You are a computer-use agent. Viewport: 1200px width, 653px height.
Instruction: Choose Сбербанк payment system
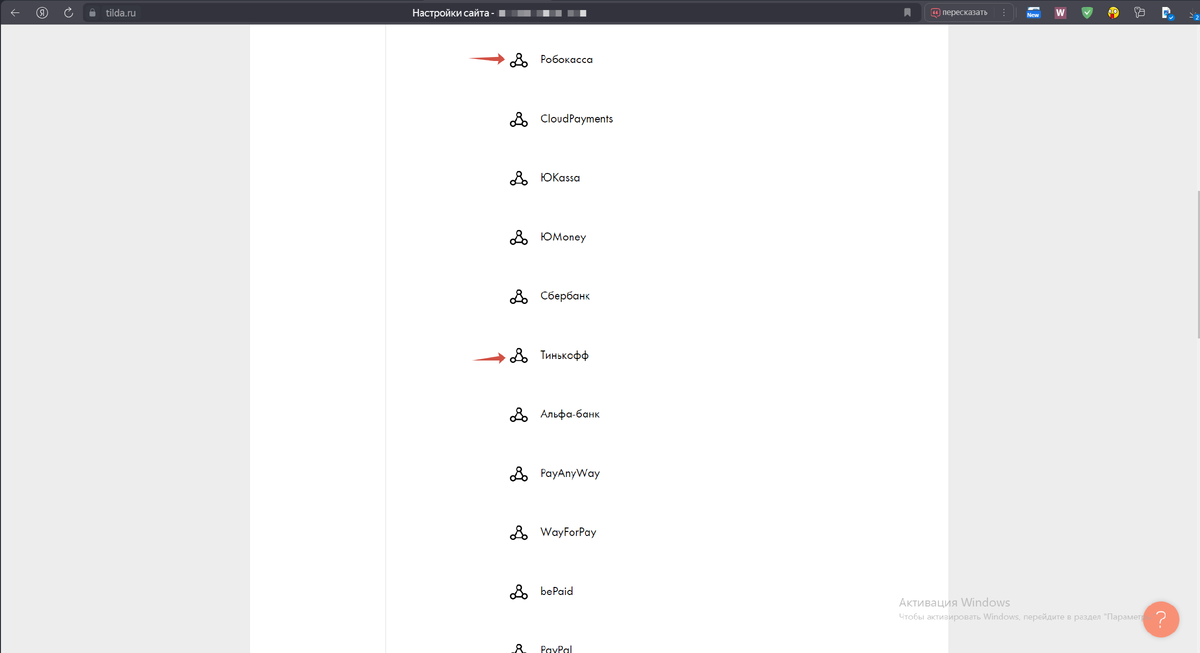click(565, 296)
